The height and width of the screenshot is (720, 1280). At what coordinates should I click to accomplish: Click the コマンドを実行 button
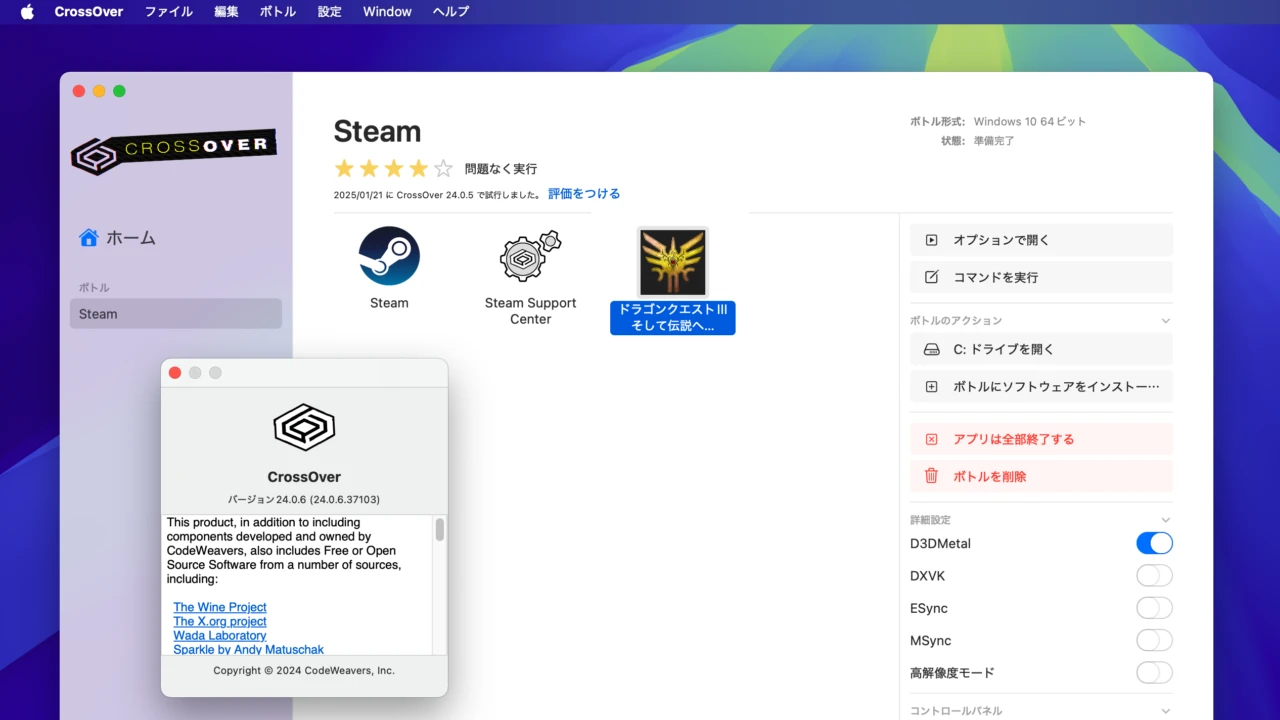coord(1041,277)
